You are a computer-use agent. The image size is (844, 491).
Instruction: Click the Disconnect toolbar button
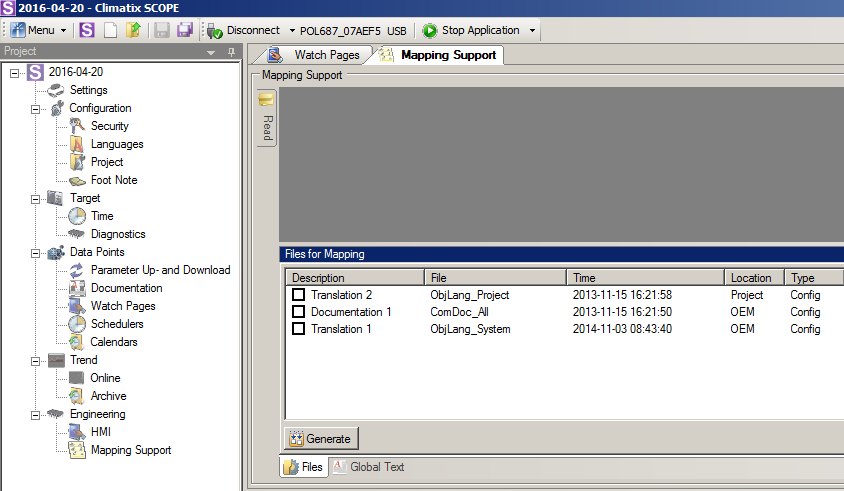(x=244, y=30)
